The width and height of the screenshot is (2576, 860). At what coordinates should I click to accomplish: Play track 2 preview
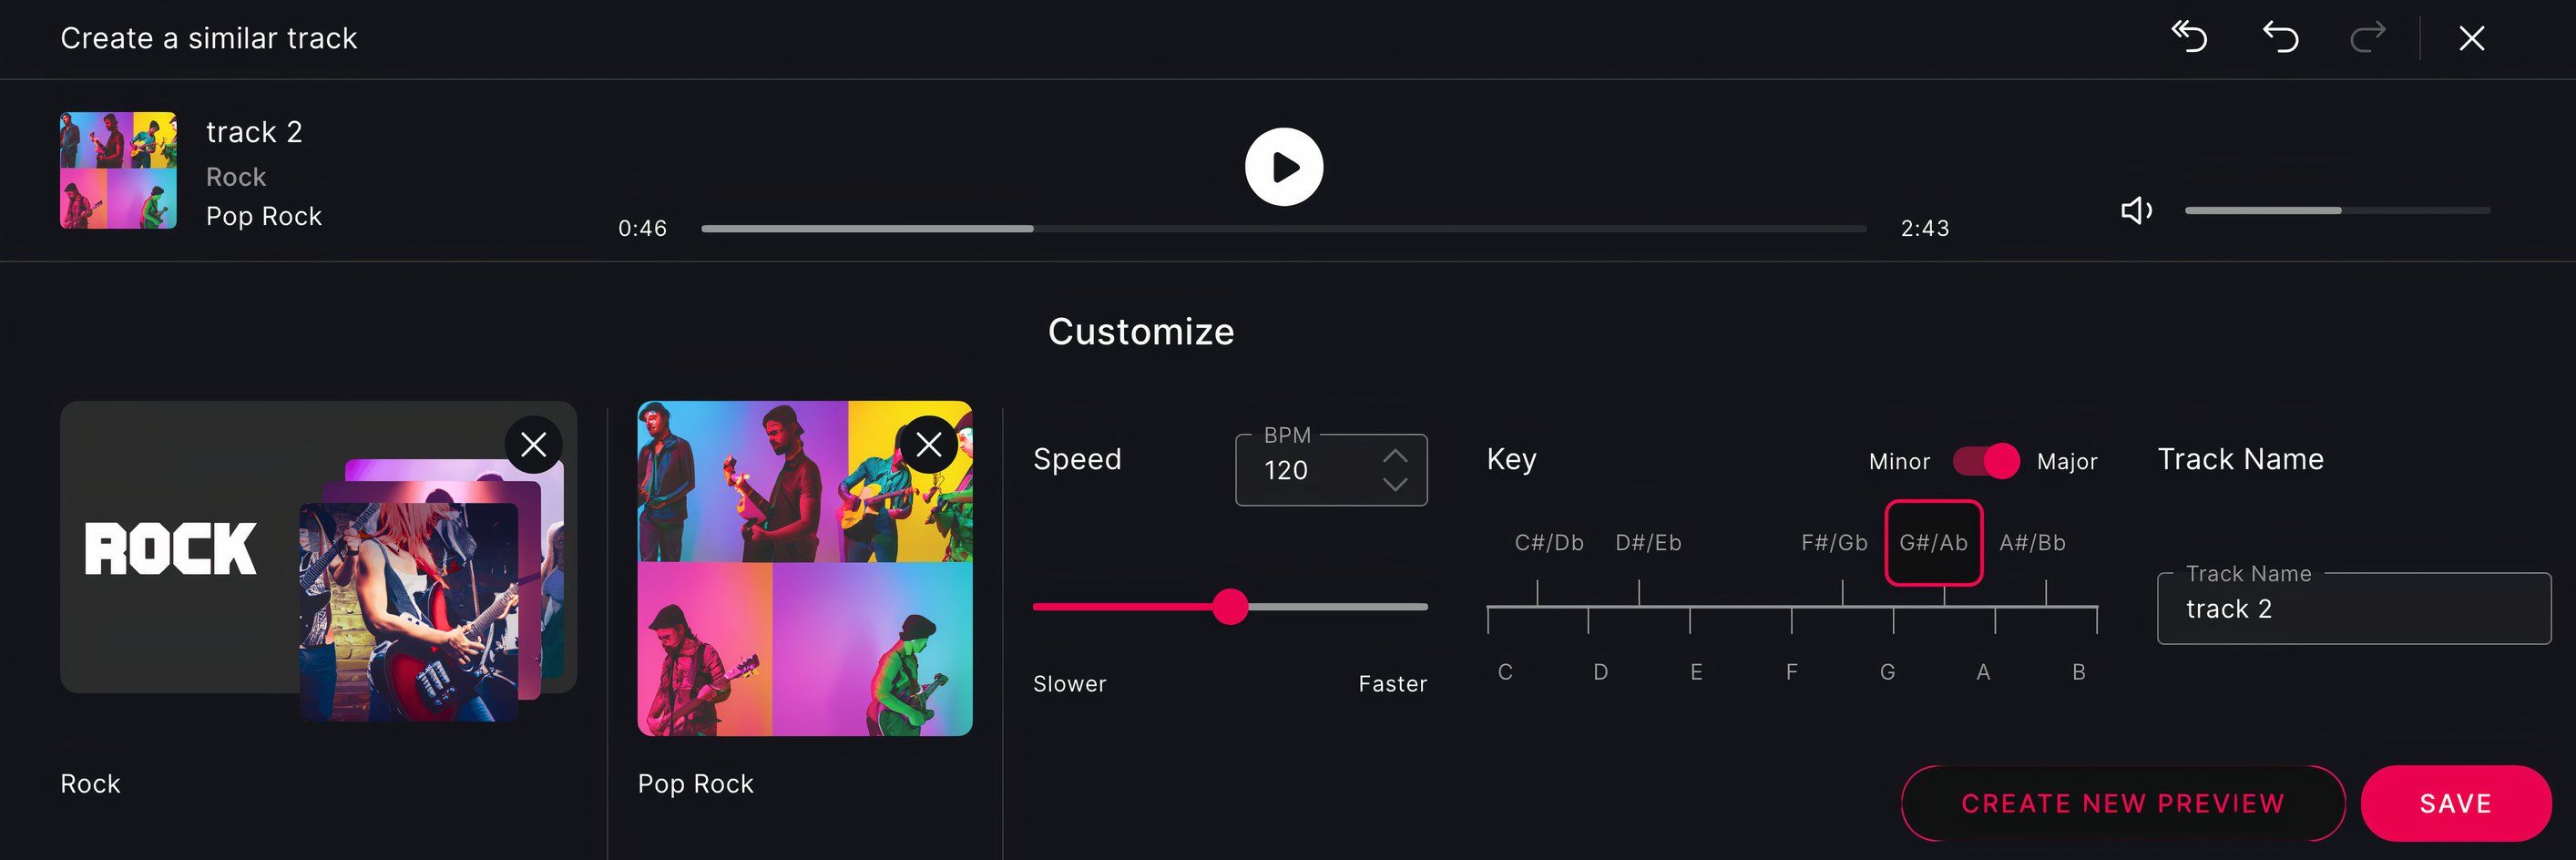coord(1283,167)
